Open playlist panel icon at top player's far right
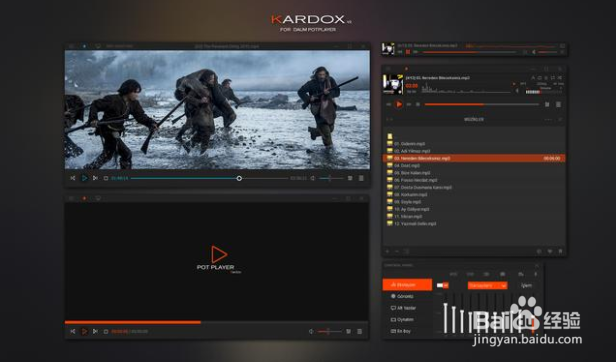 [x=361, y=178]
